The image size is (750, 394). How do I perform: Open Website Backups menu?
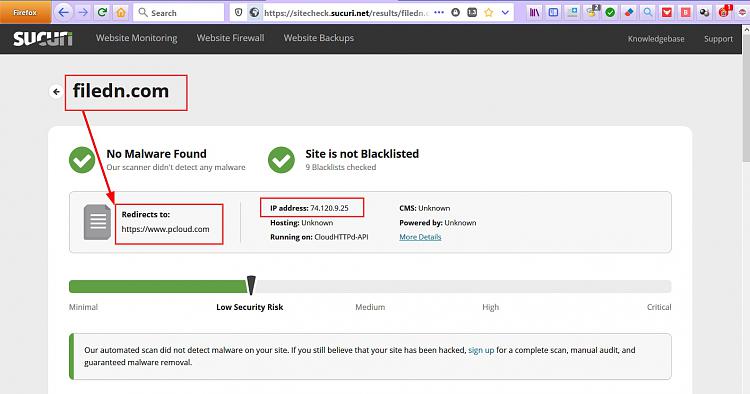tap(319, 38)
